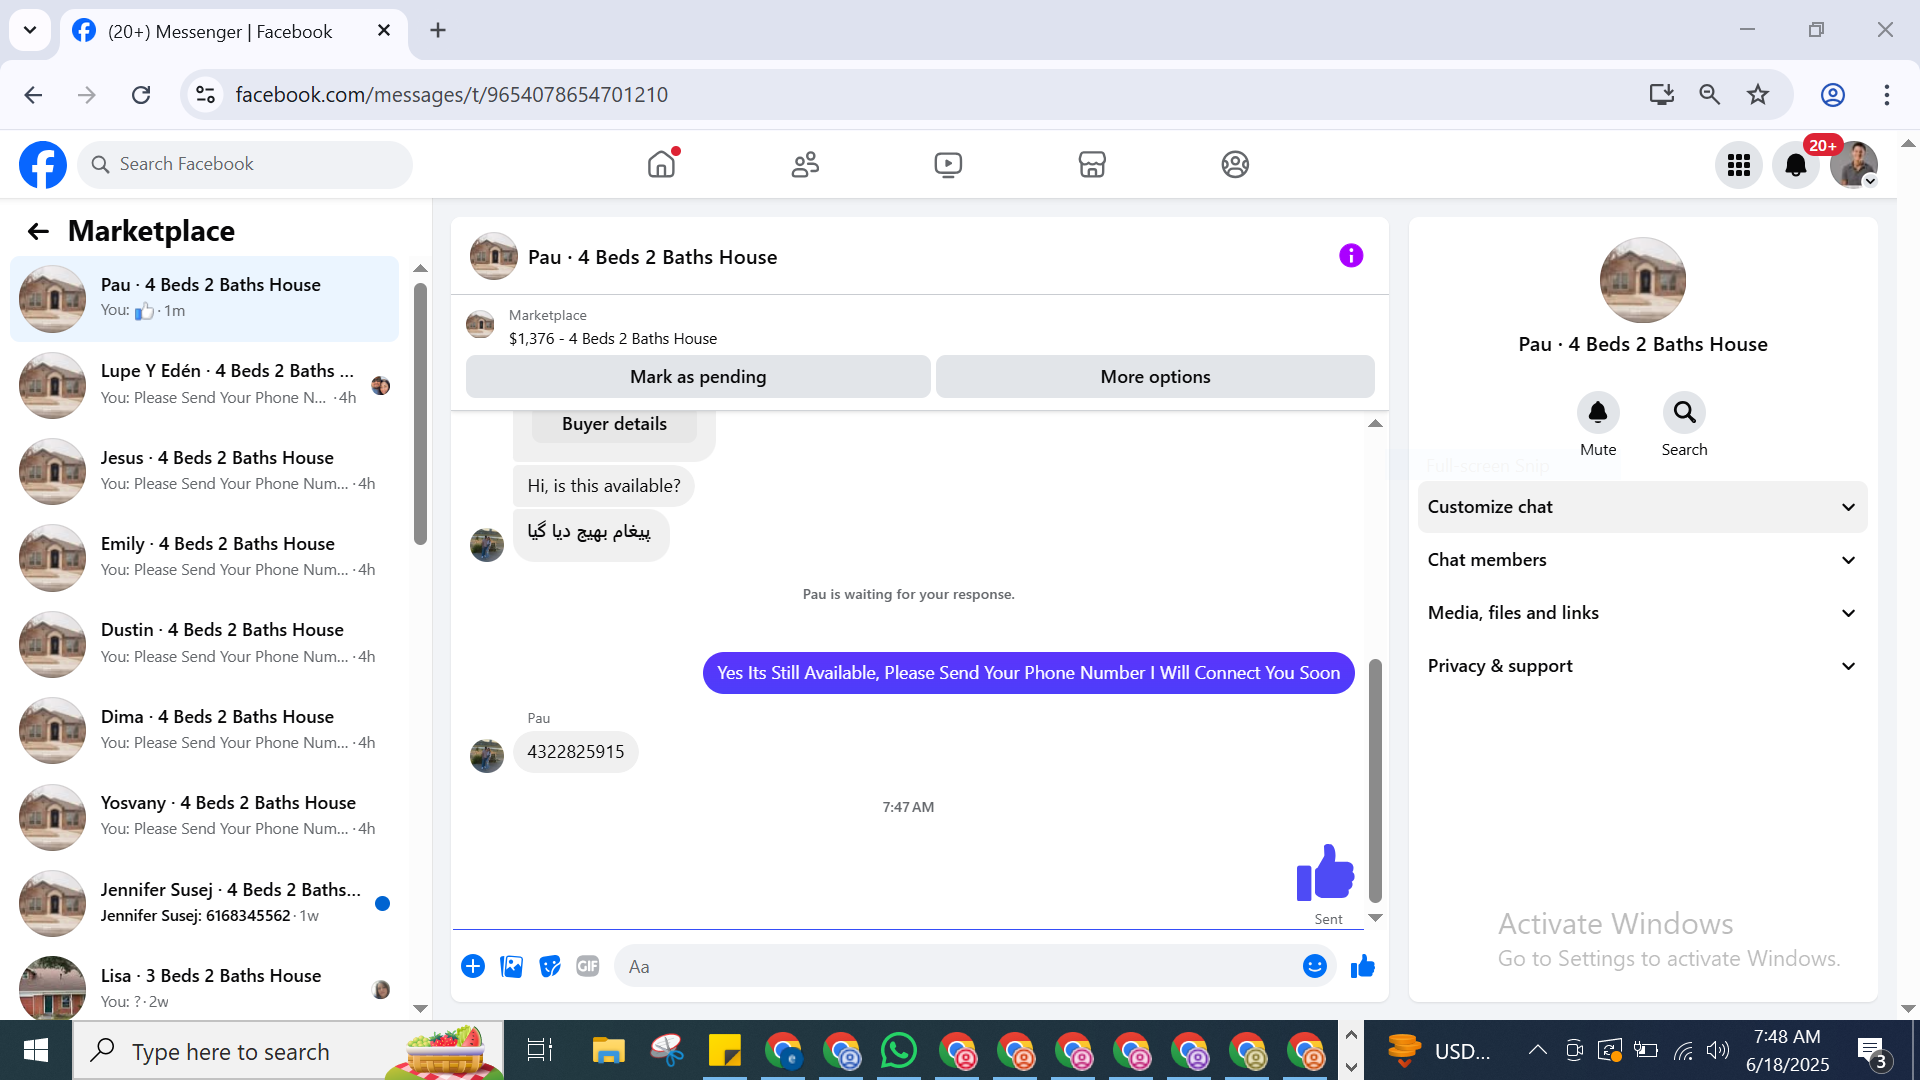
Task: Click the Search Facebook field
Action: 245,164
